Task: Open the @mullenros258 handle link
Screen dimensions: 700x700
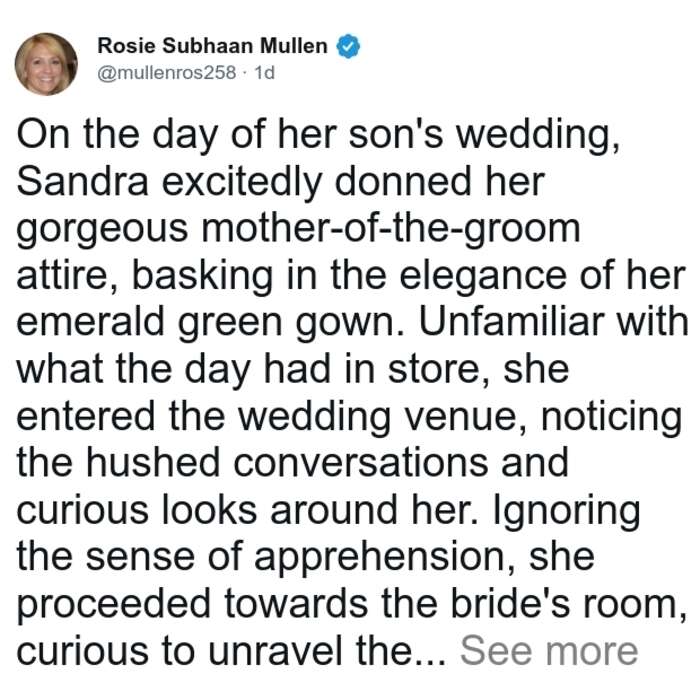Action: point(167,72)
